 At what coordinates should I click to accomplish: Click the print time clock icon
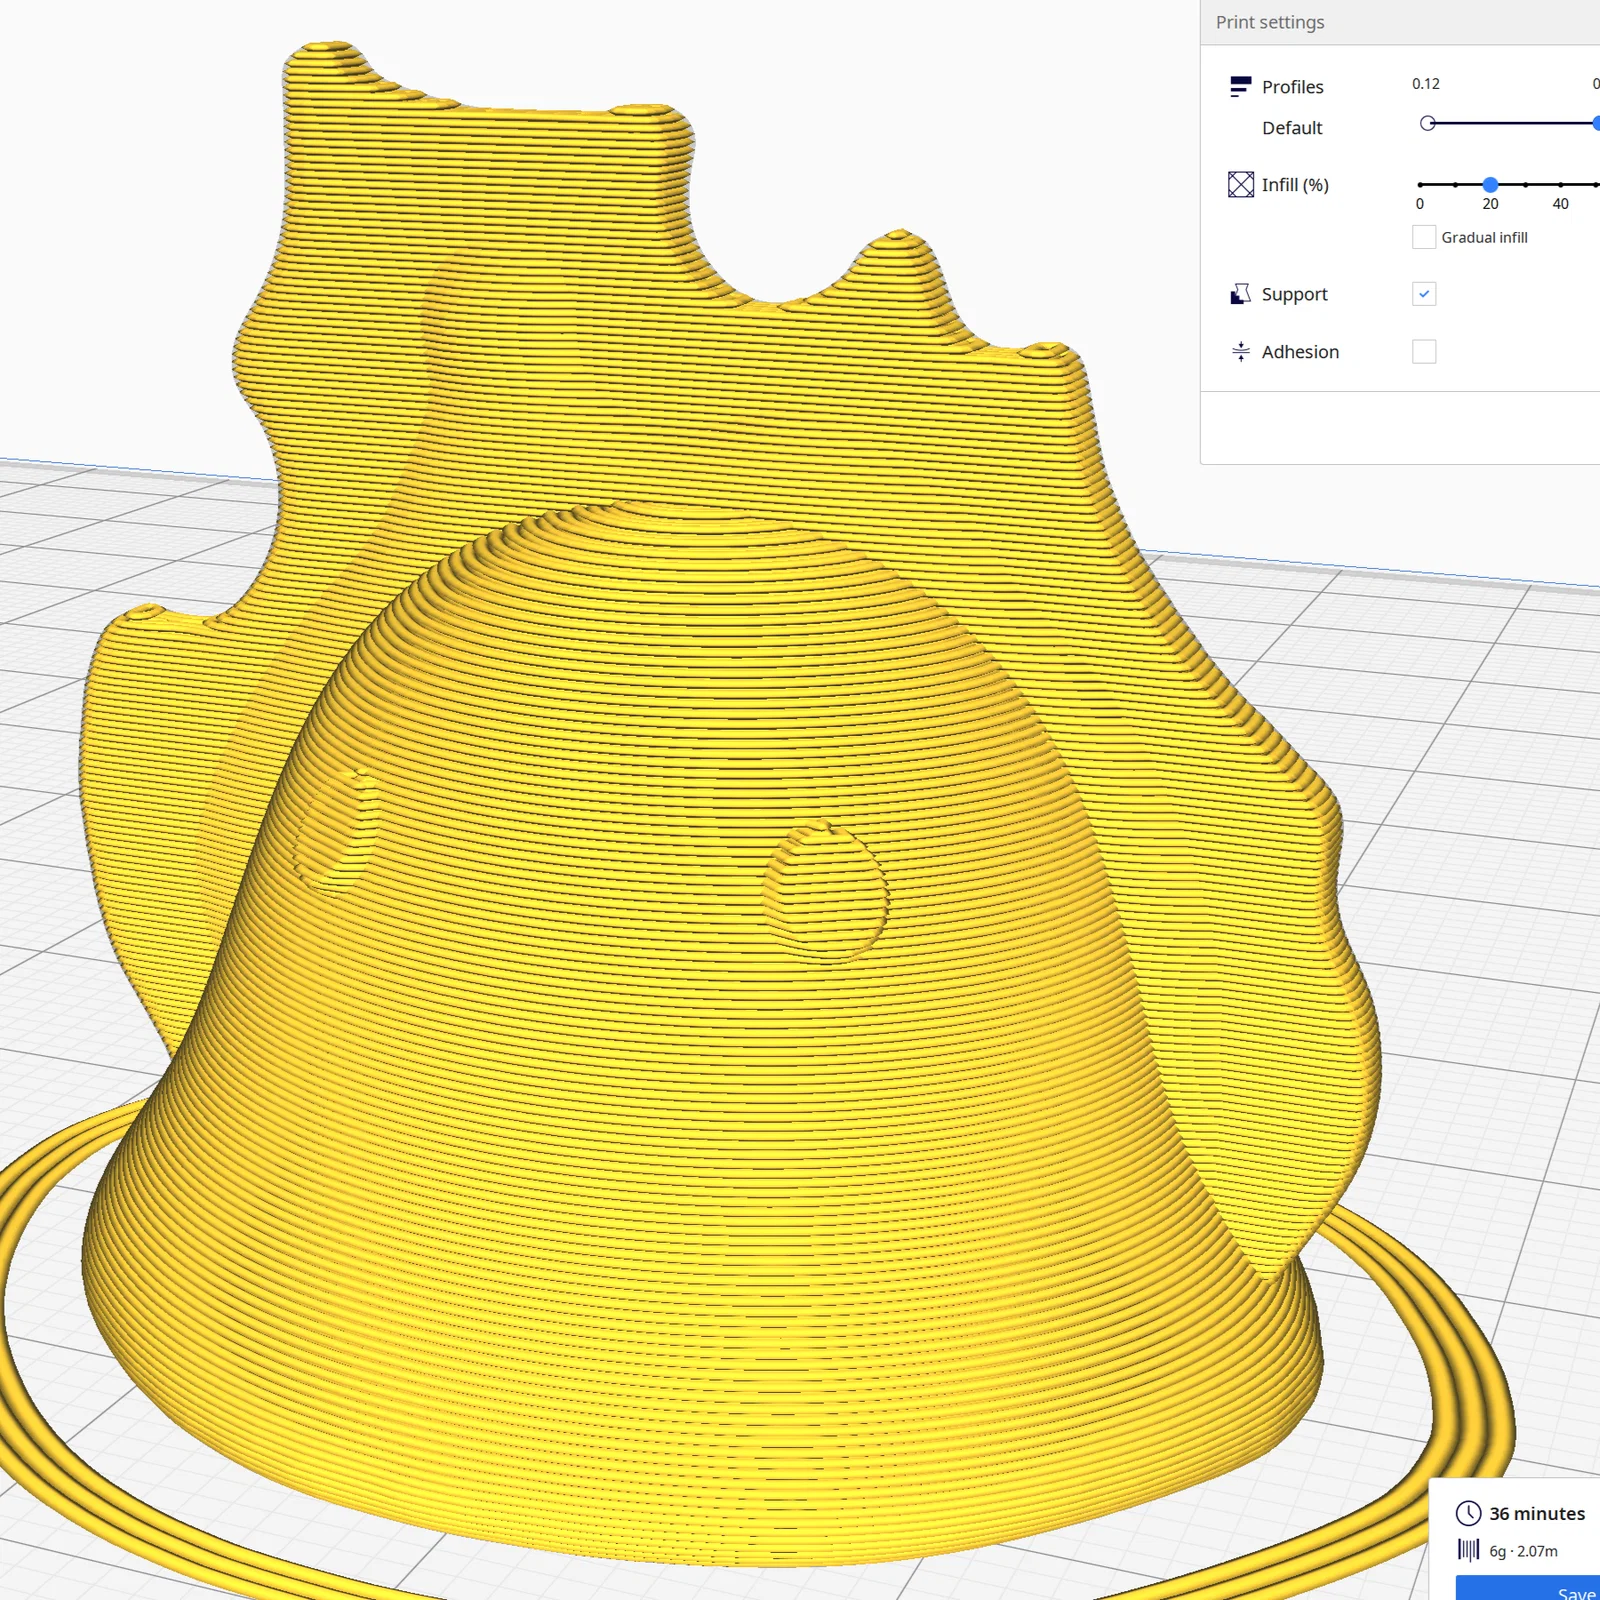pos(1468,1513)
